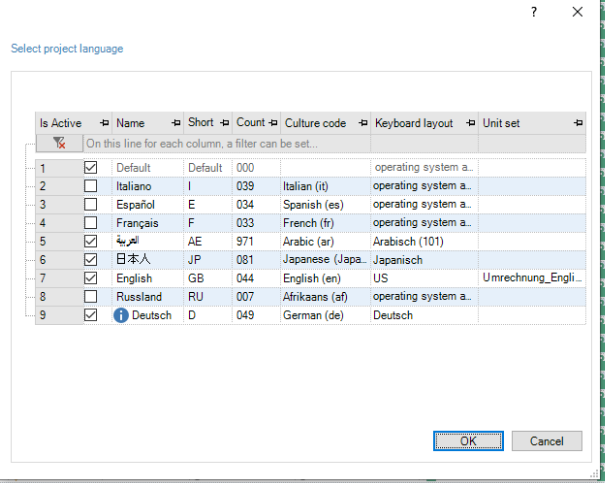Viewport: 605px width, 484px height.
Task: Pin the Keyboard layout column
Action: 471,123
